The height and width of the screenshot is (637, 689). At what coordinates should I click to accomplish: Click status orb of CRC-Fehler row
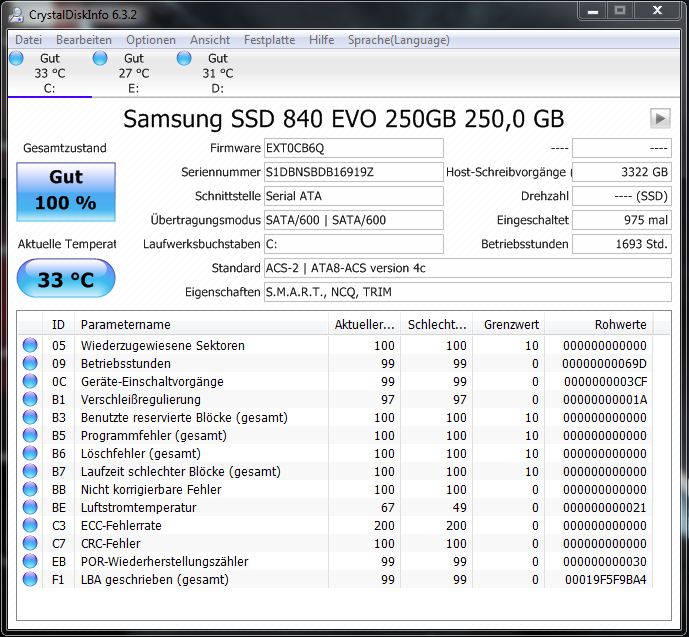tap(30, 543)
